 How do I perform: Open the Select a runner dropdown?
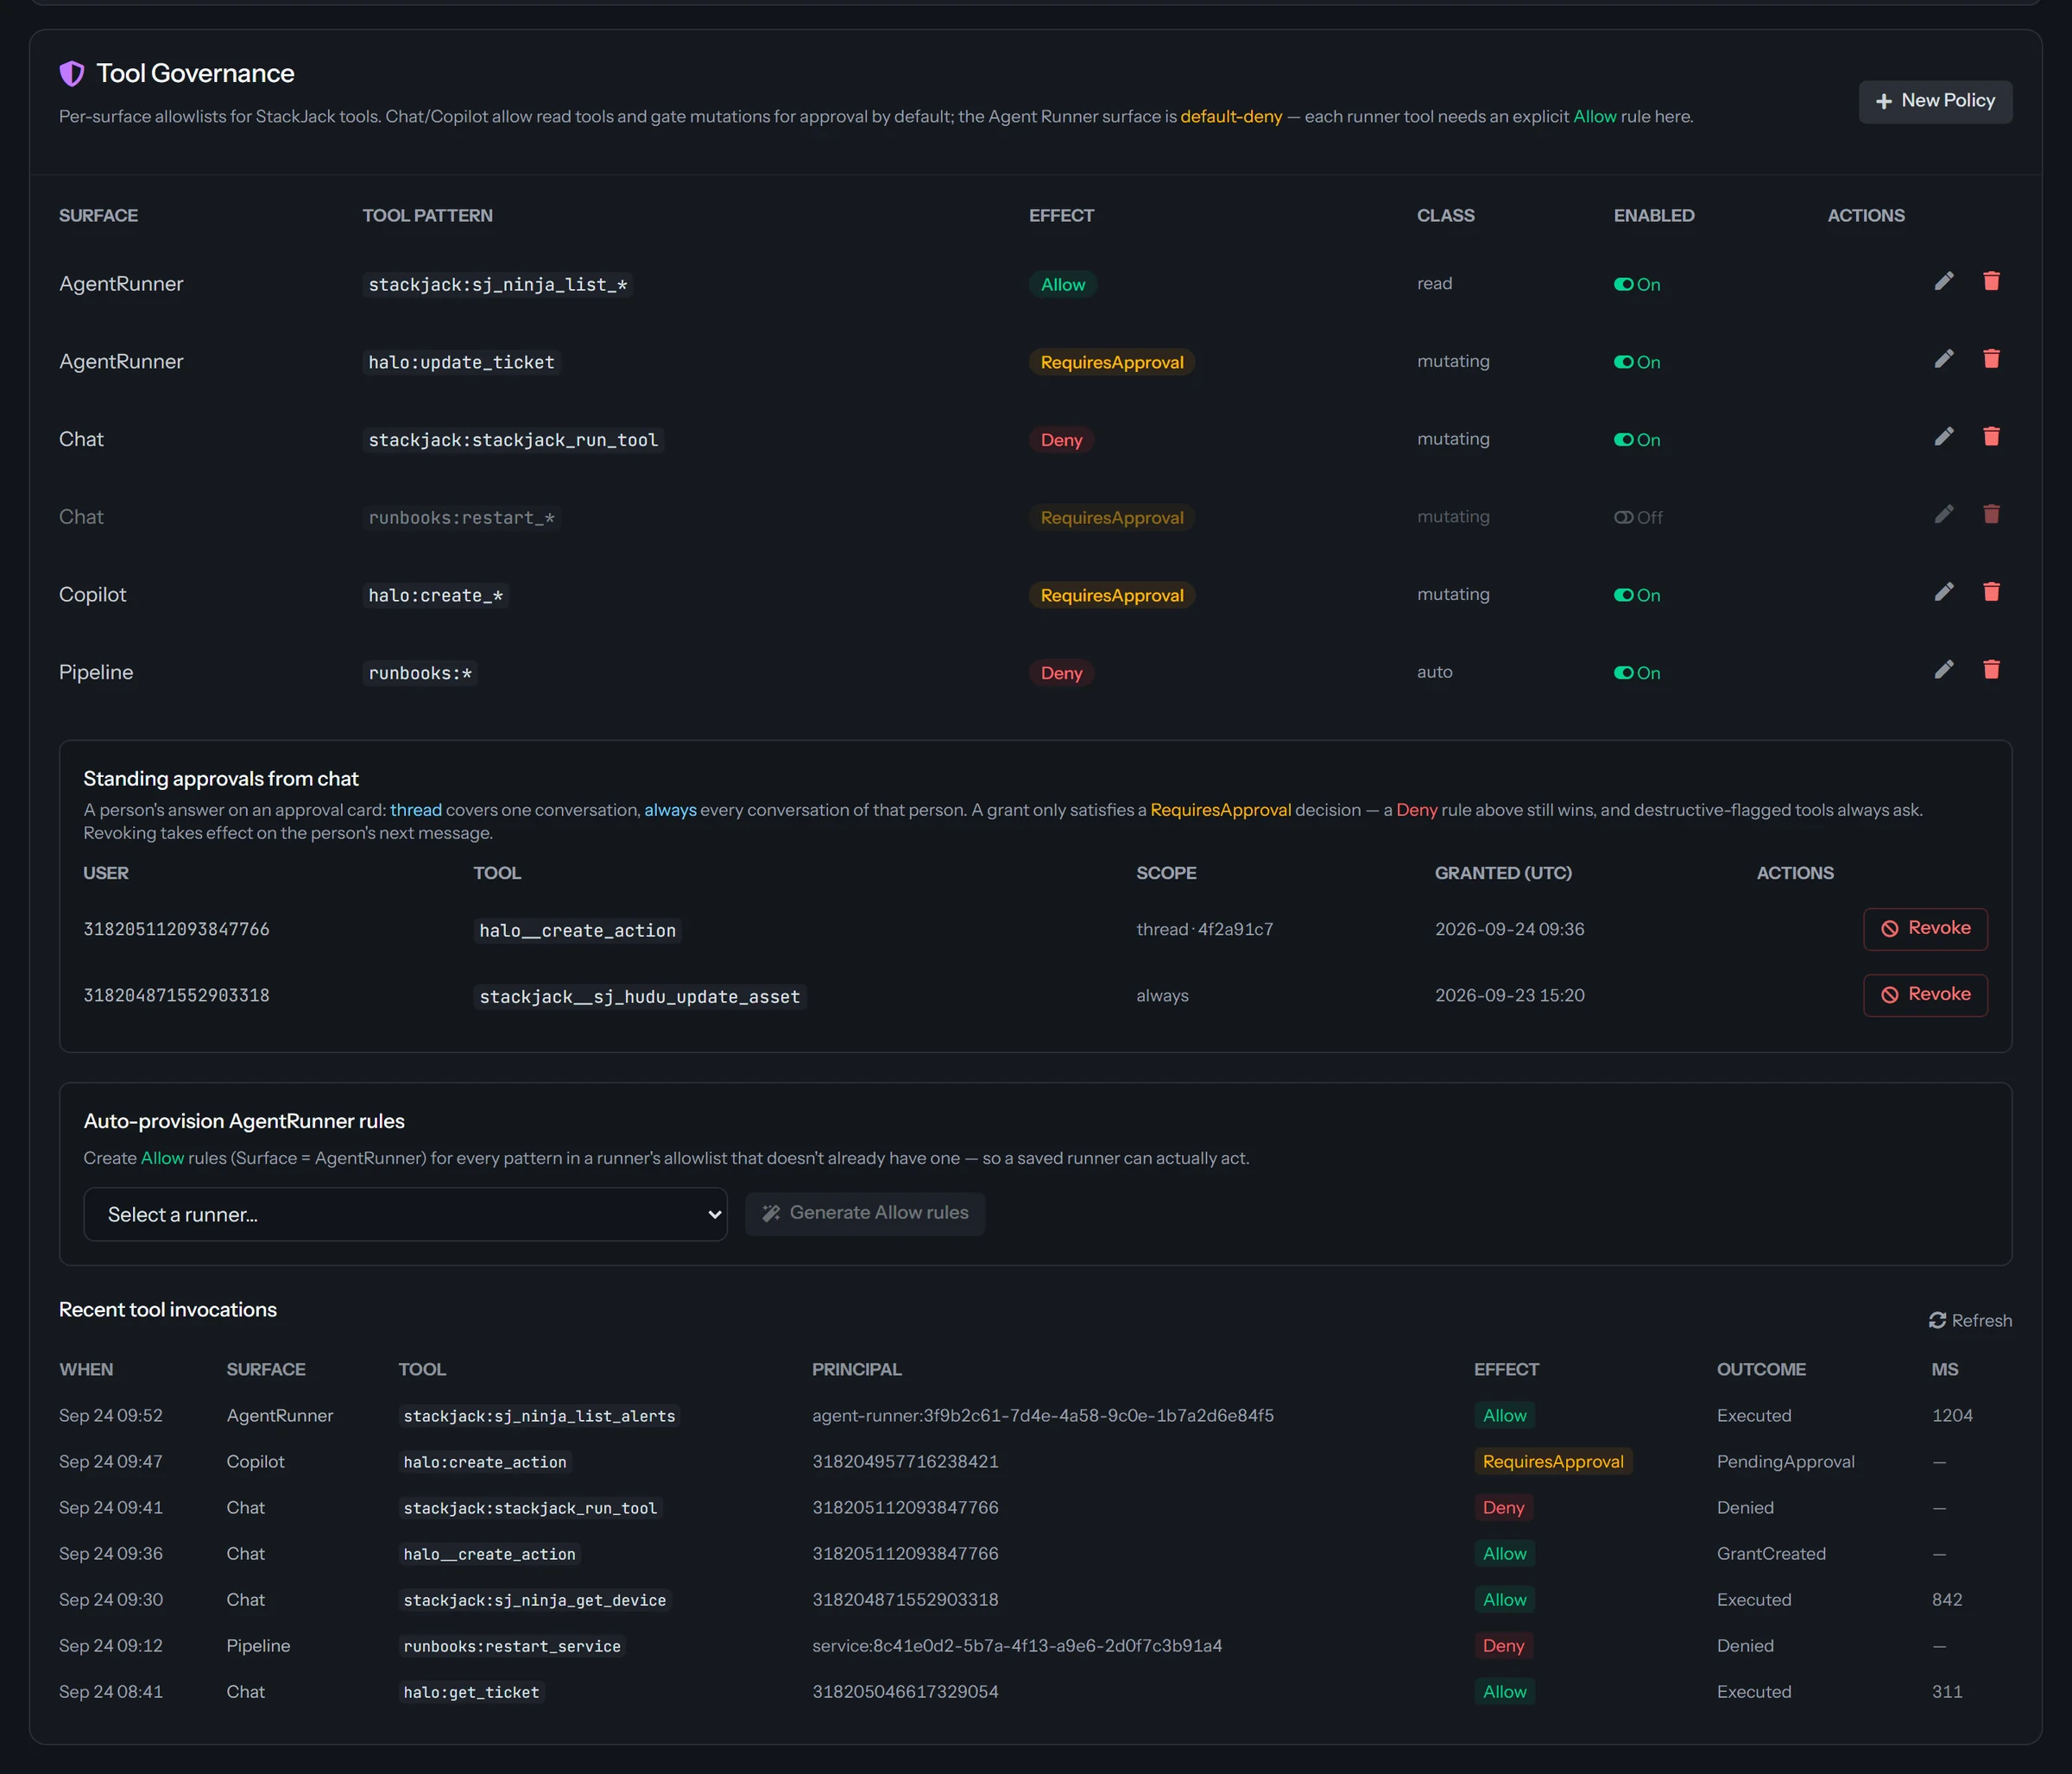coord(405,1214)
